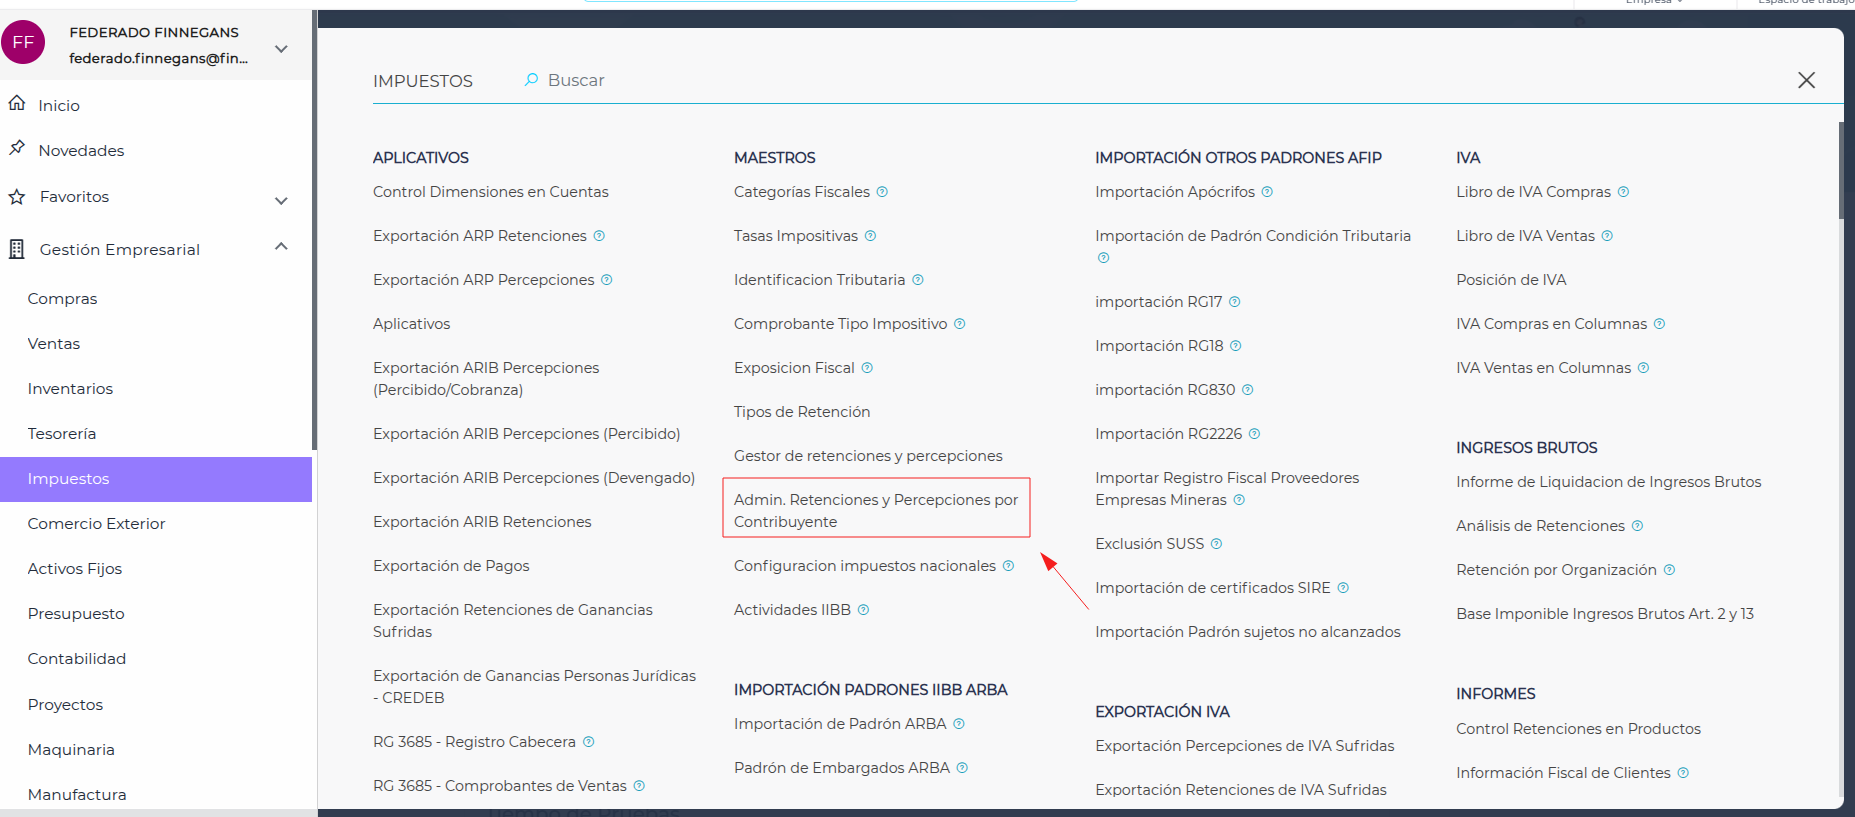Open Admin. Retenciones y Percepciones por Contribuyente
1855x817 pixels.
pyautogui.click(x=876, y=511)
